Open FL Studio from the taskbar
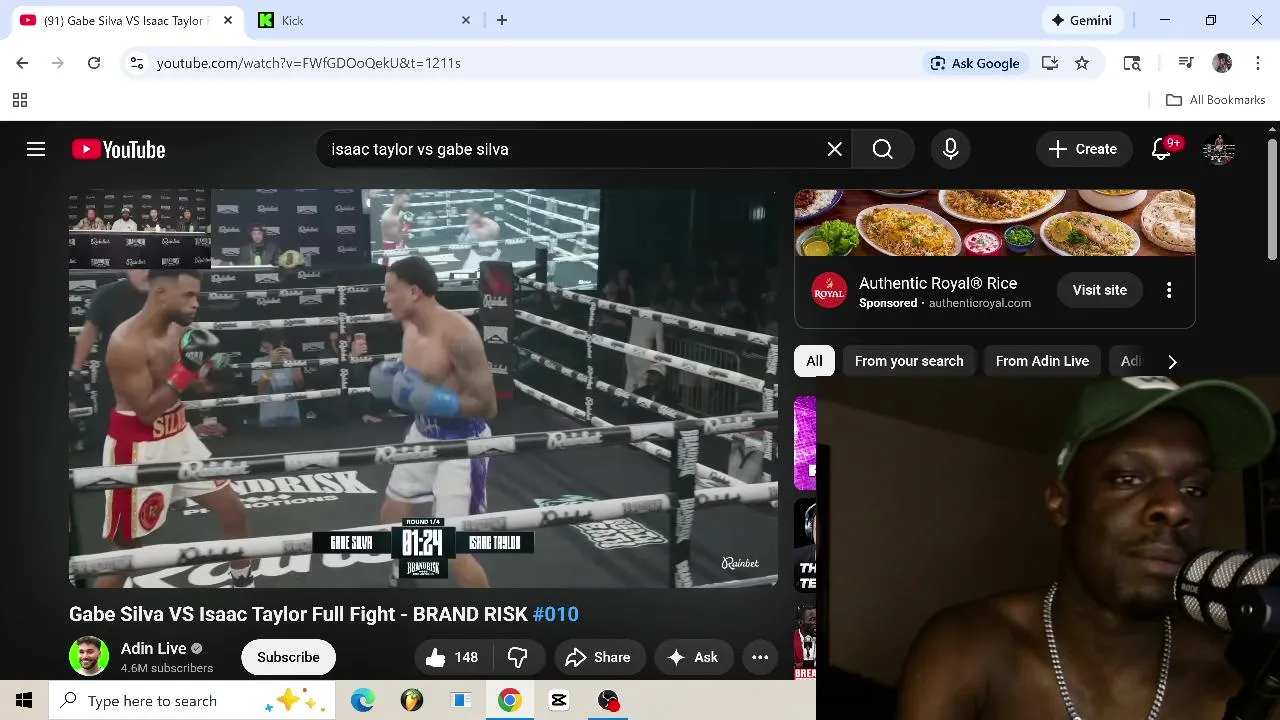 pos(411,701)
